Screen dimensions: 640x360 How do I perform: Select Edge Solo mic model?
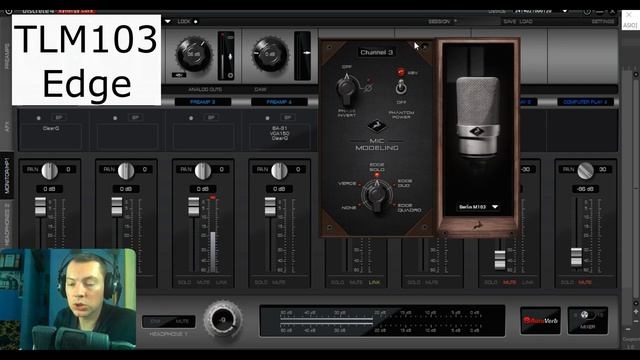pos(377,167)
